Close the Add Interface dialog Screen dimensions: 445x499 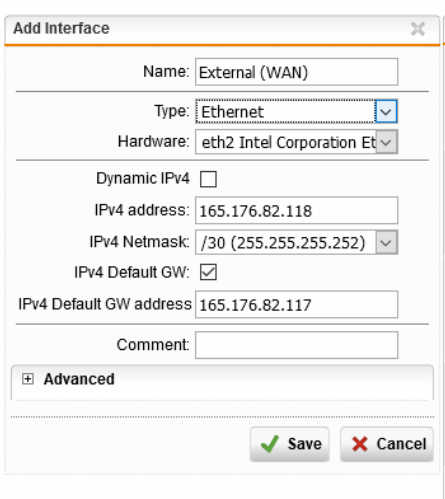click(x=418, y=29)
